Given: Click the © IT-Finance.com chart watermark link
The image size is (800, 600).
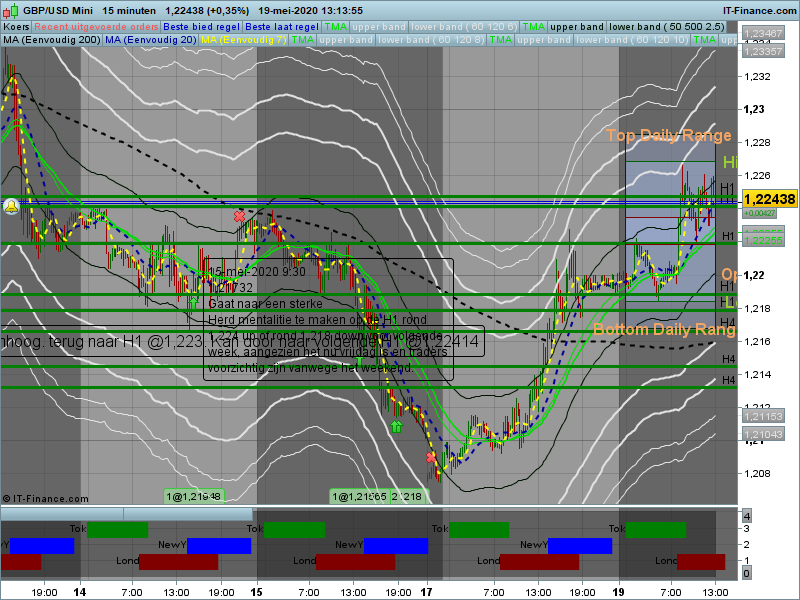Looking at the screenshot, I should 45,498.
